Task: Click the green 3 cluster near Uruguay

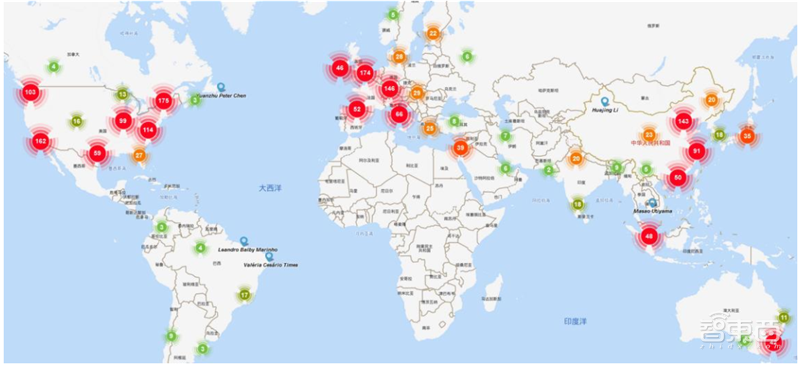Action: pyautogui.click(x=203, y=349)
